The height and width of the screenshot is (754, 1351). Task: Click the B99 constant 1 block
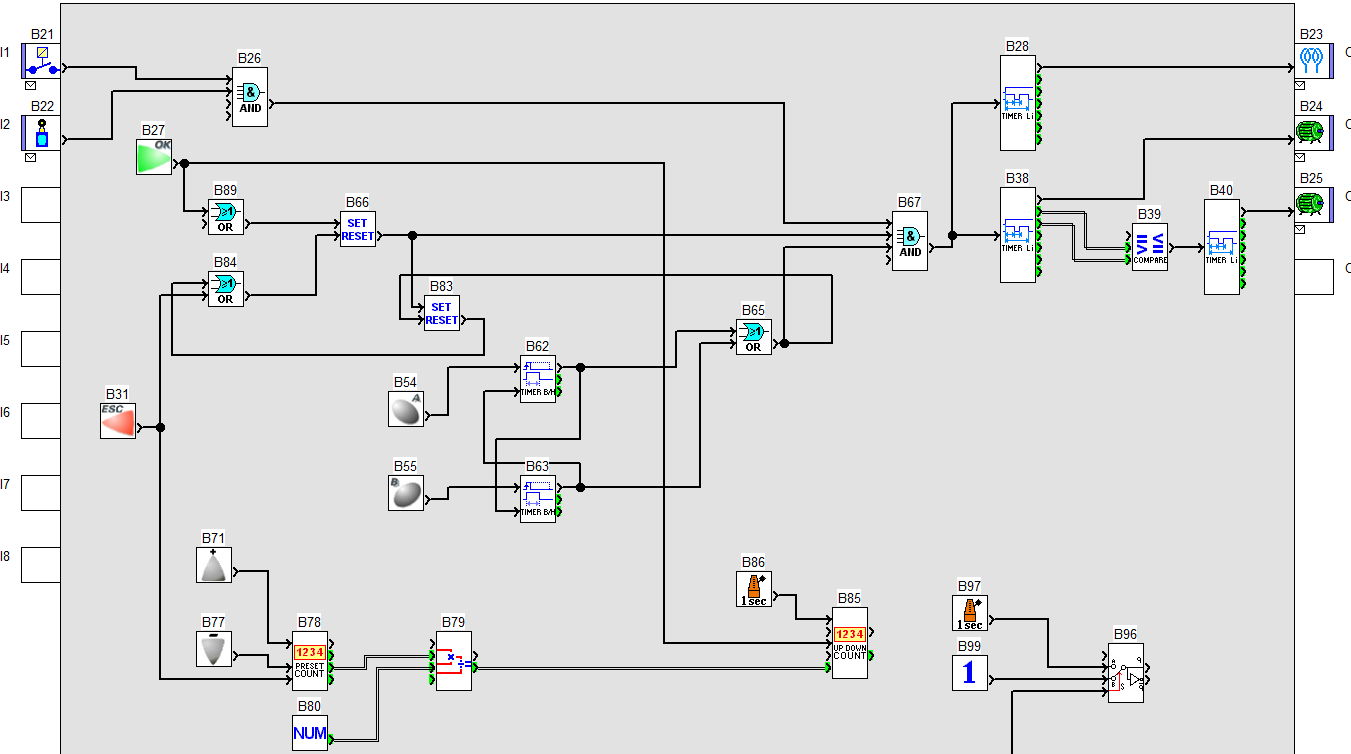click(x=968, y=673)
